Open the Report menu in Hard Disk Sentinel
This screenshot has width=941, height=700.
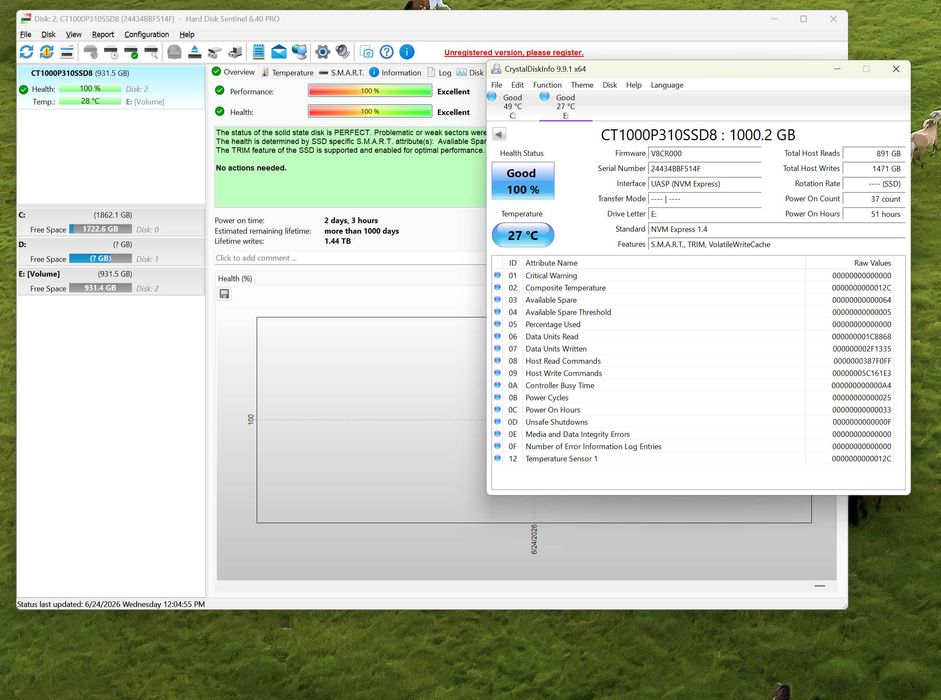(x=103, y=34)
